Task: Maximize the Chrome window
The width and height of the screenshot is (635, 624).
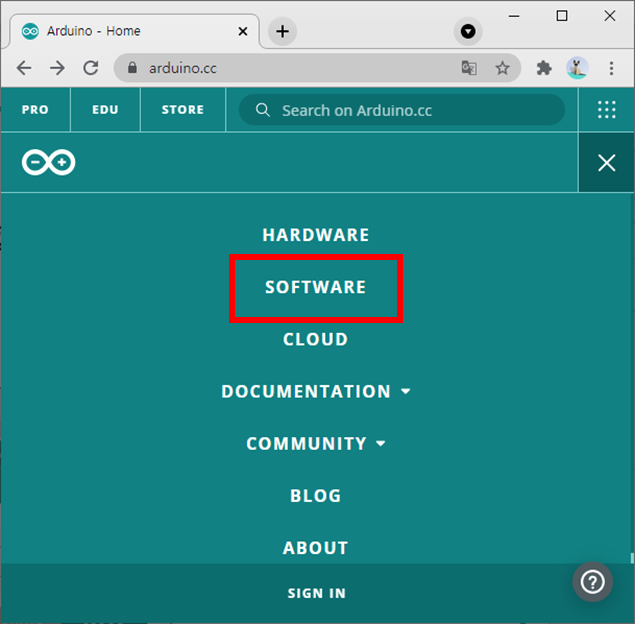Action: pos(562,16)
